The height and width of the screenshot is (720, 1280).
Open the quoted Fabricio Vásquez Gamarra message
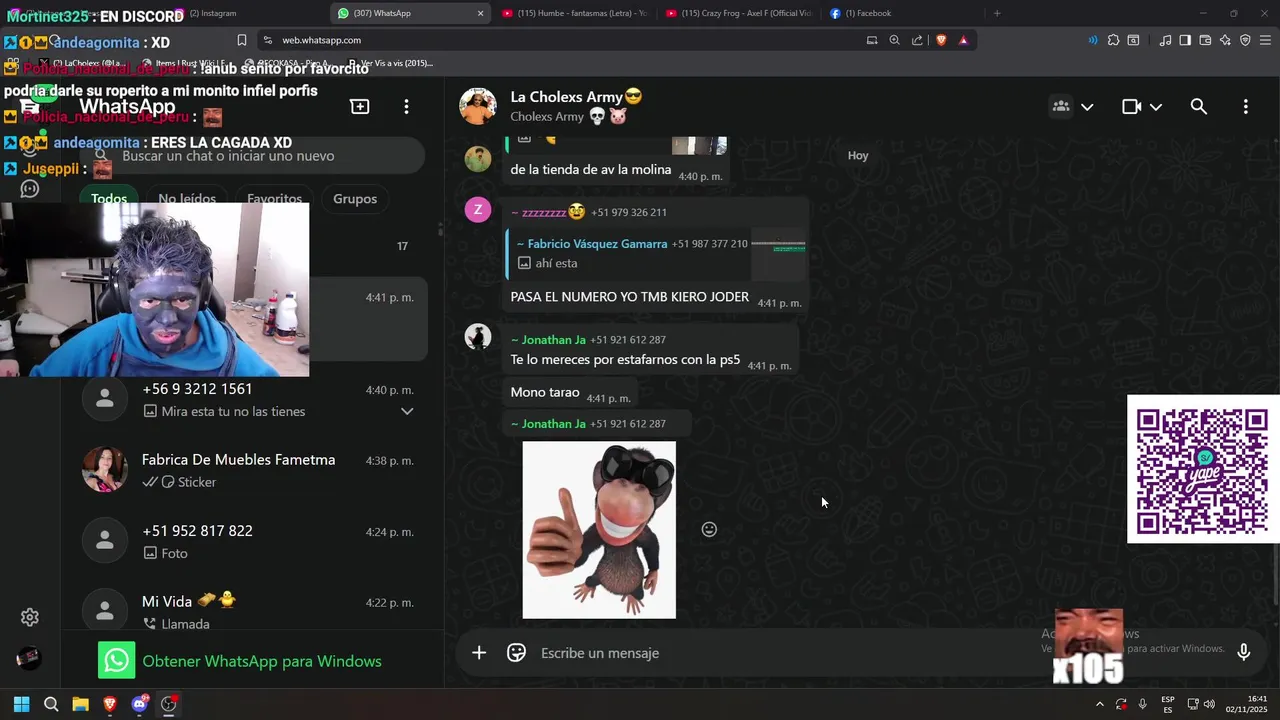coord(657,253)
